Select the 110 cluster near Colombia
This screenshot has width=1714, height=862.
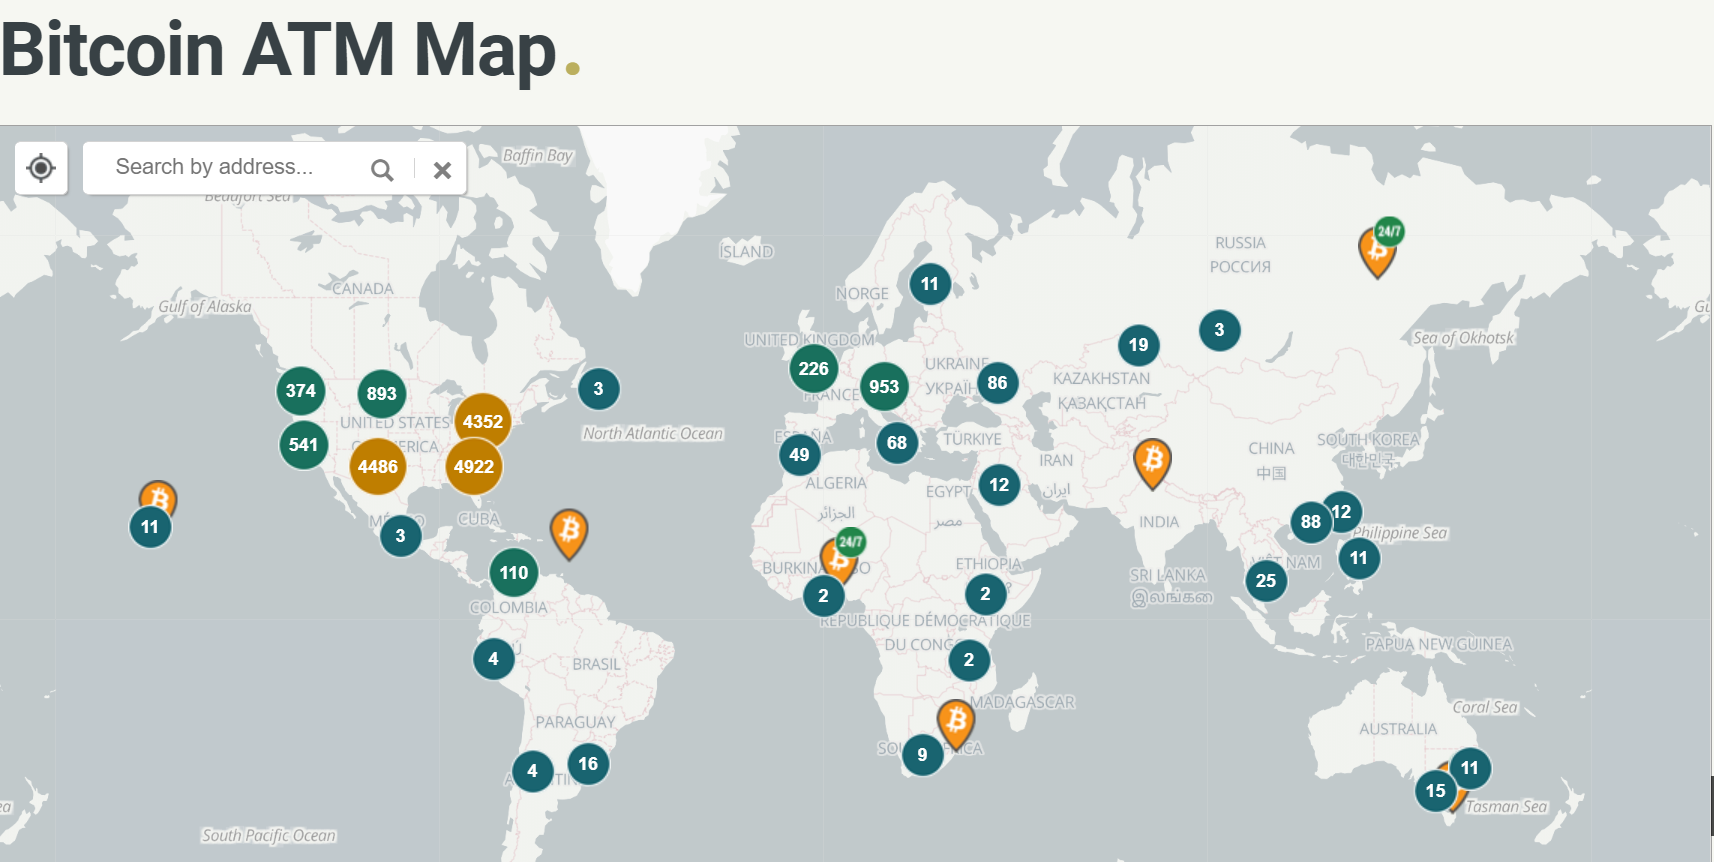pyautogui.click(x=514, y=573)
